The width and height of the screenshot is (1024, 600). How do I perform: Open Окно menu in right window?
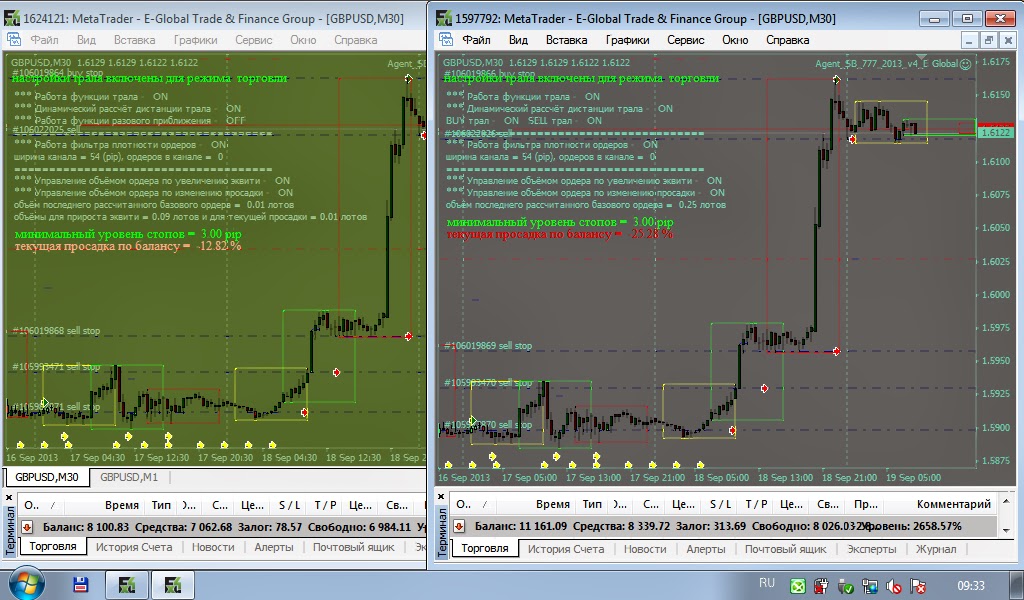pos(735,40)
